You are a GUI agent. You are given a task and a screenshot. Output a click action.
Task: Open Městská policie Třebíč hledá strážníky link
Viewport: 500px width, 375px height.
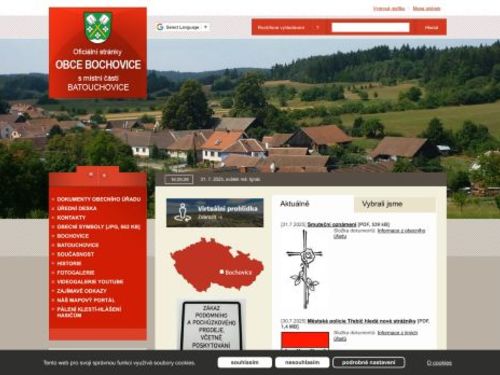(x=361, y=321)
